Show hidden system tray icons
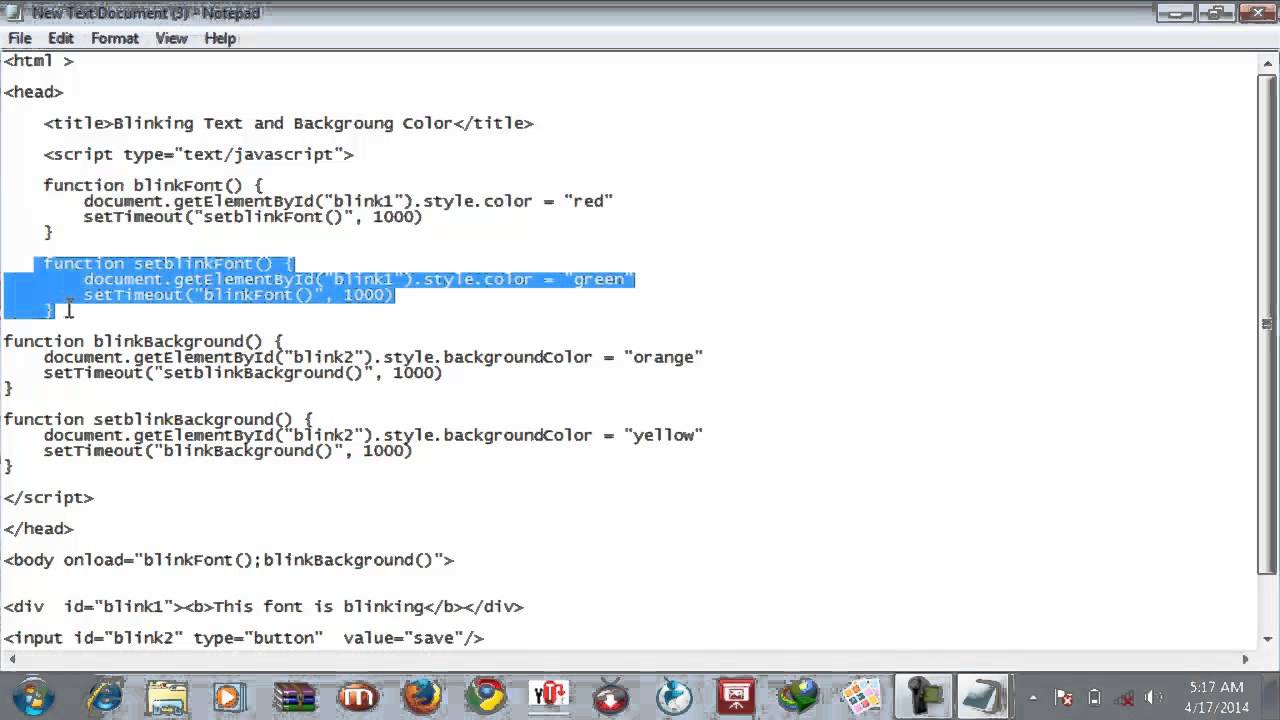1280x720 pixels. click(1033, 697)
